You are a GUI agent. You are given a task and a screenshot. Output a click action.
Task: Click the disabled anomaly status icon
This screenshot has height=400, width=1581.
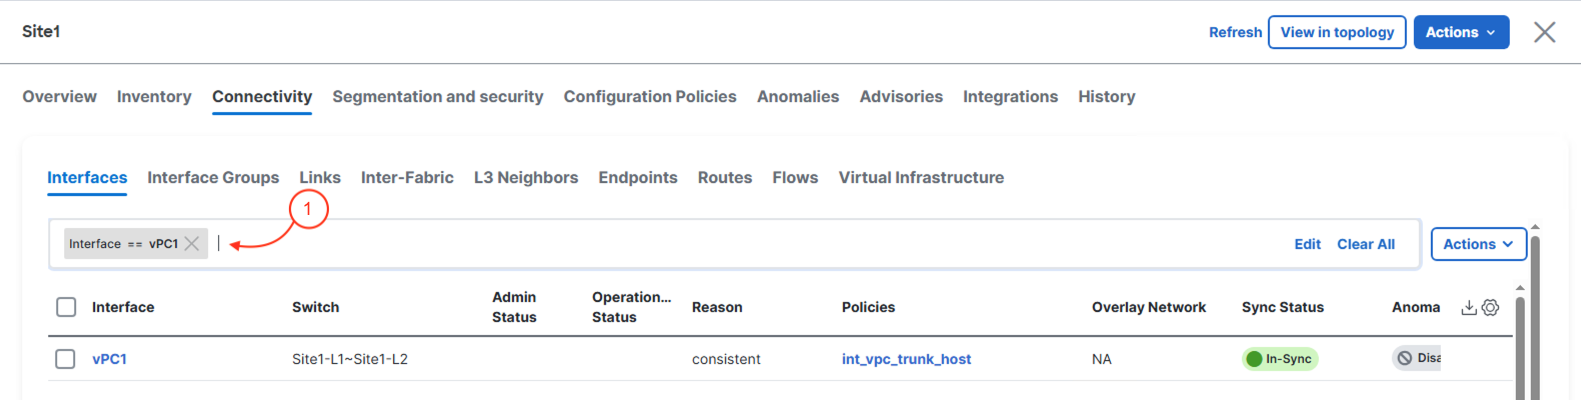point(1405,358)
